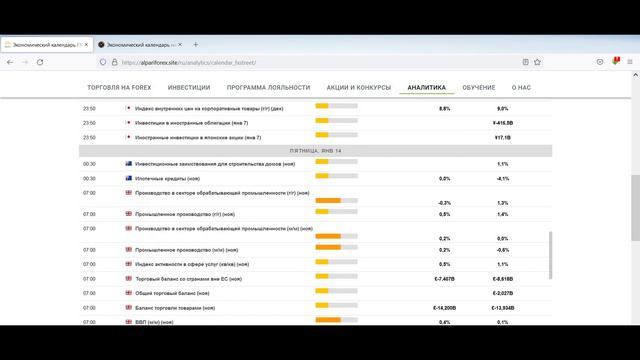
Task: Open the ТОРГОВЛЯ НА FOREX menu
Action: pos(119,87)
